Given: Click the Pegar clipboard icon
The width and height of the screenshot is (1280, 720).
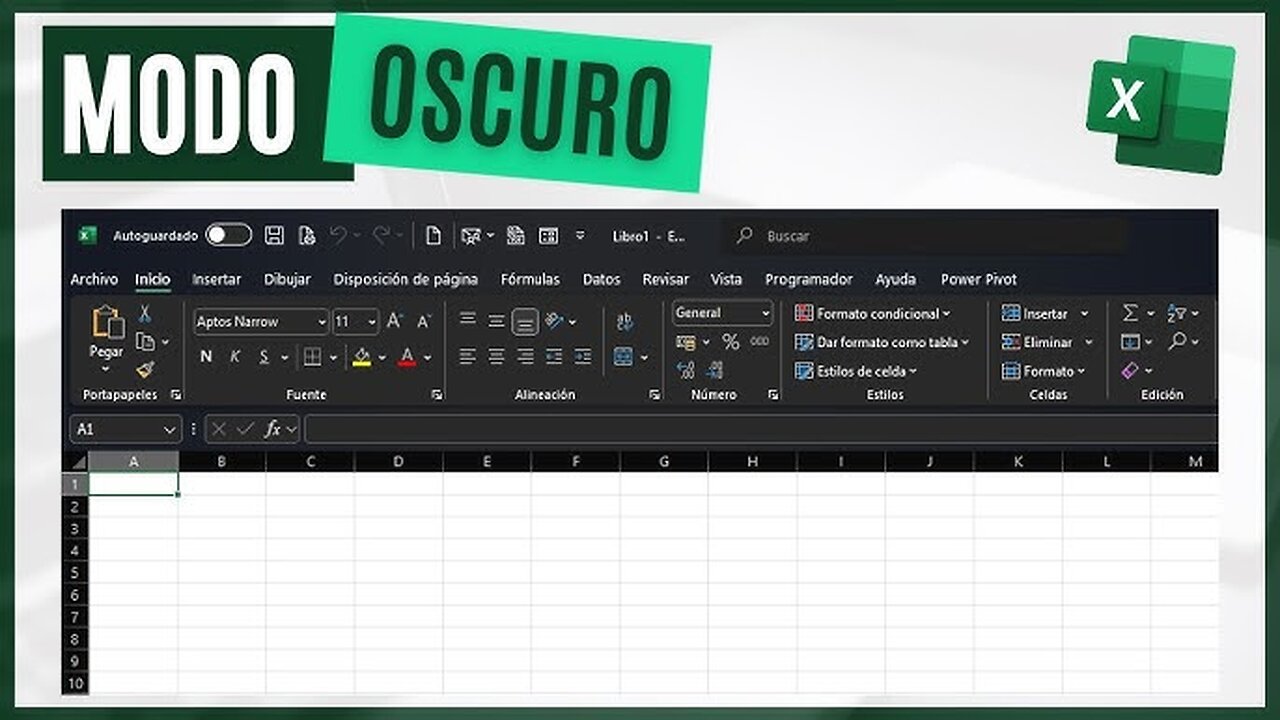Looking at the screenshot, I should pyautogui.click(x=107, y=322).
